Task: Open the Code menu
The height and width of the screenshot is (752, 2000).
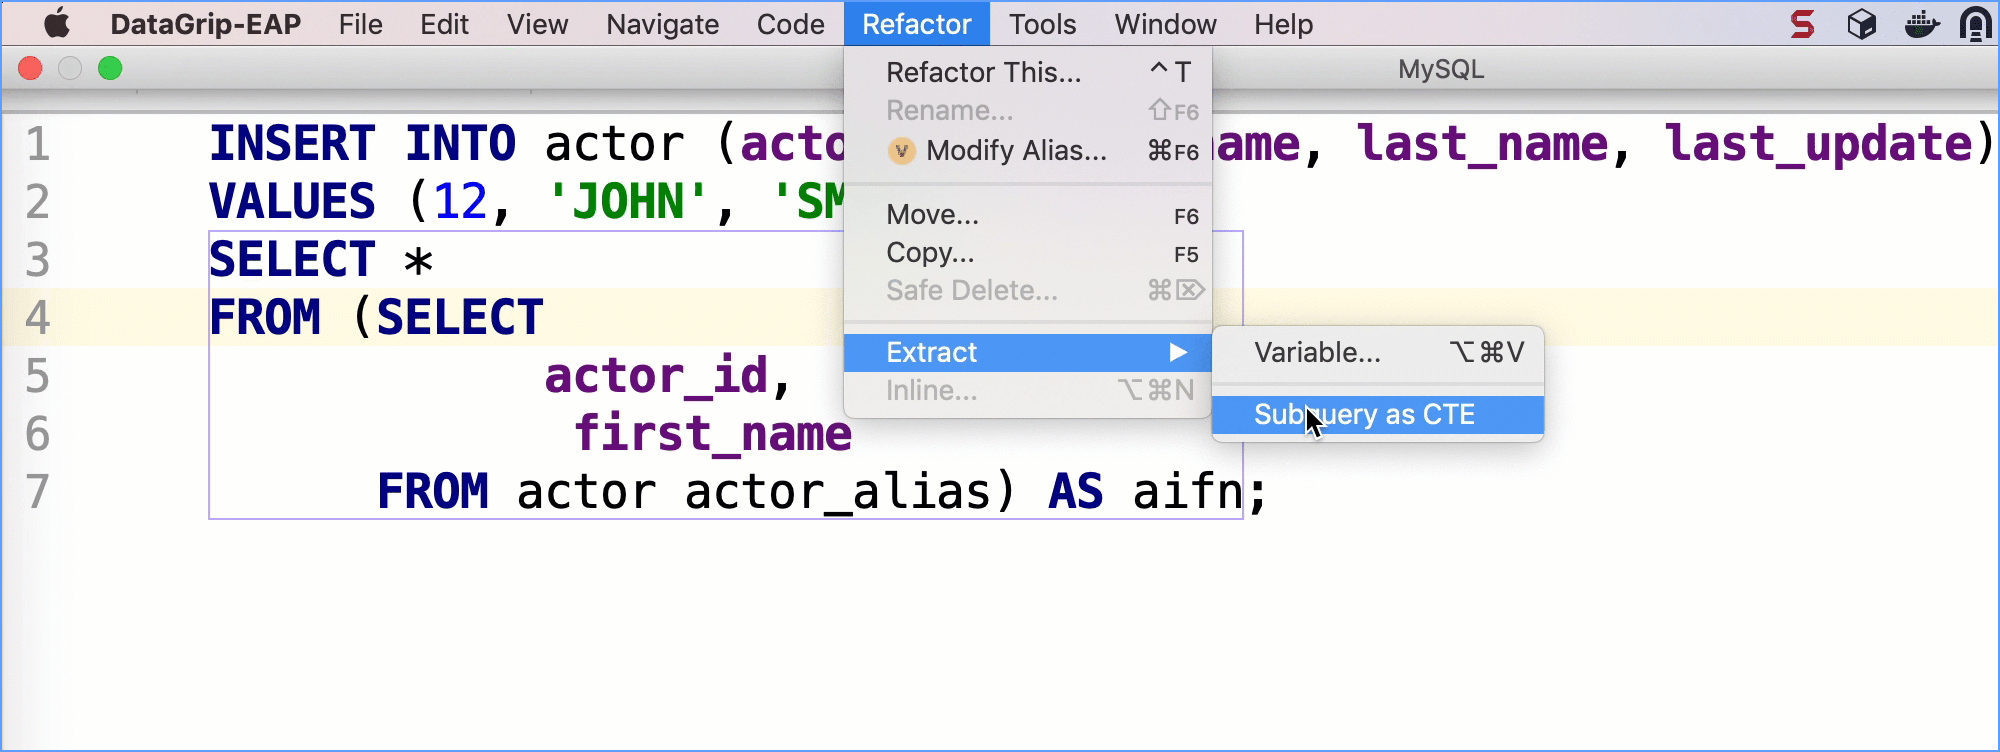Action: point(790,24)
